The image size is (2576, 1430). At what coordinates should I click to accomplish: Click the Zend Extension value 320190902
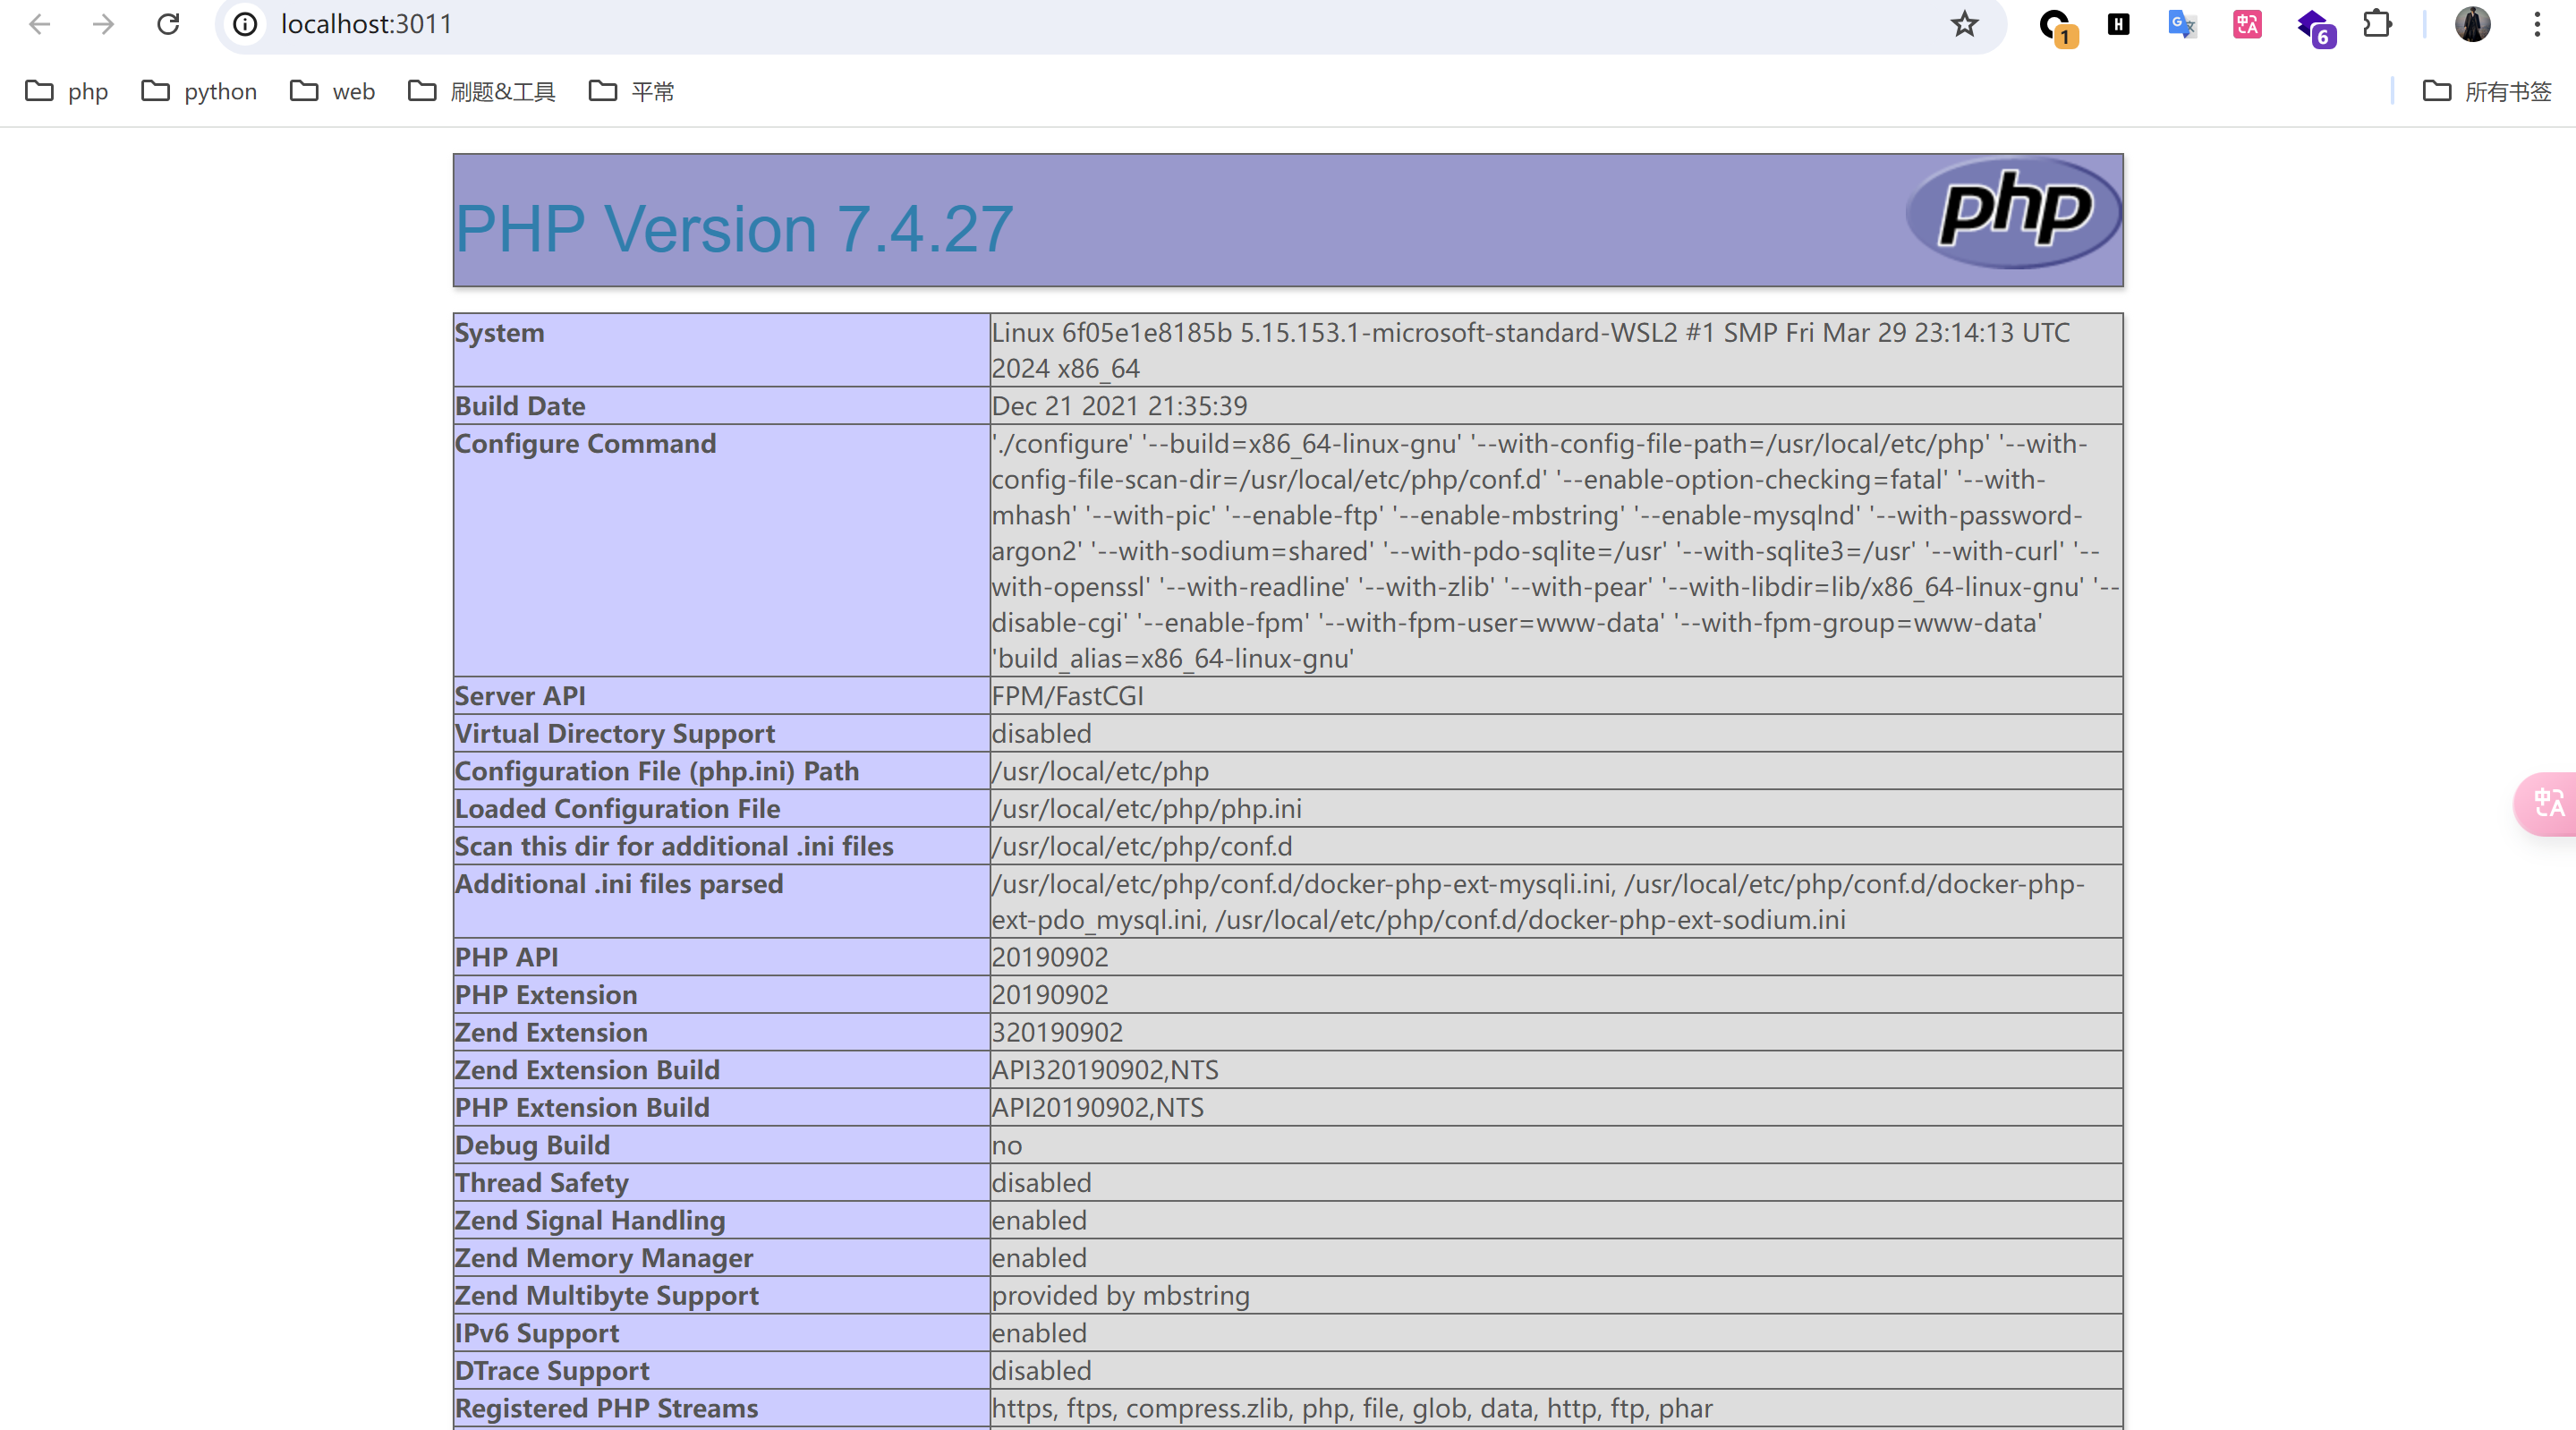(1057, 1032)
